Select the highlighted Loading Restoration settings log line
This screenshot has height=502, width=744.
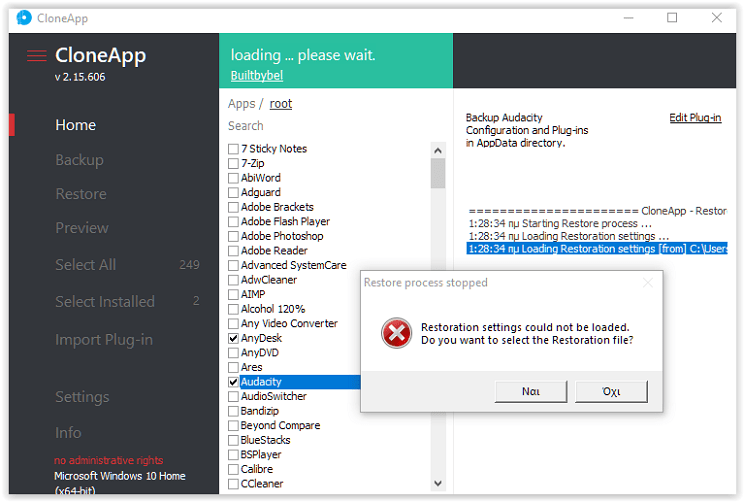coord(597,249)
